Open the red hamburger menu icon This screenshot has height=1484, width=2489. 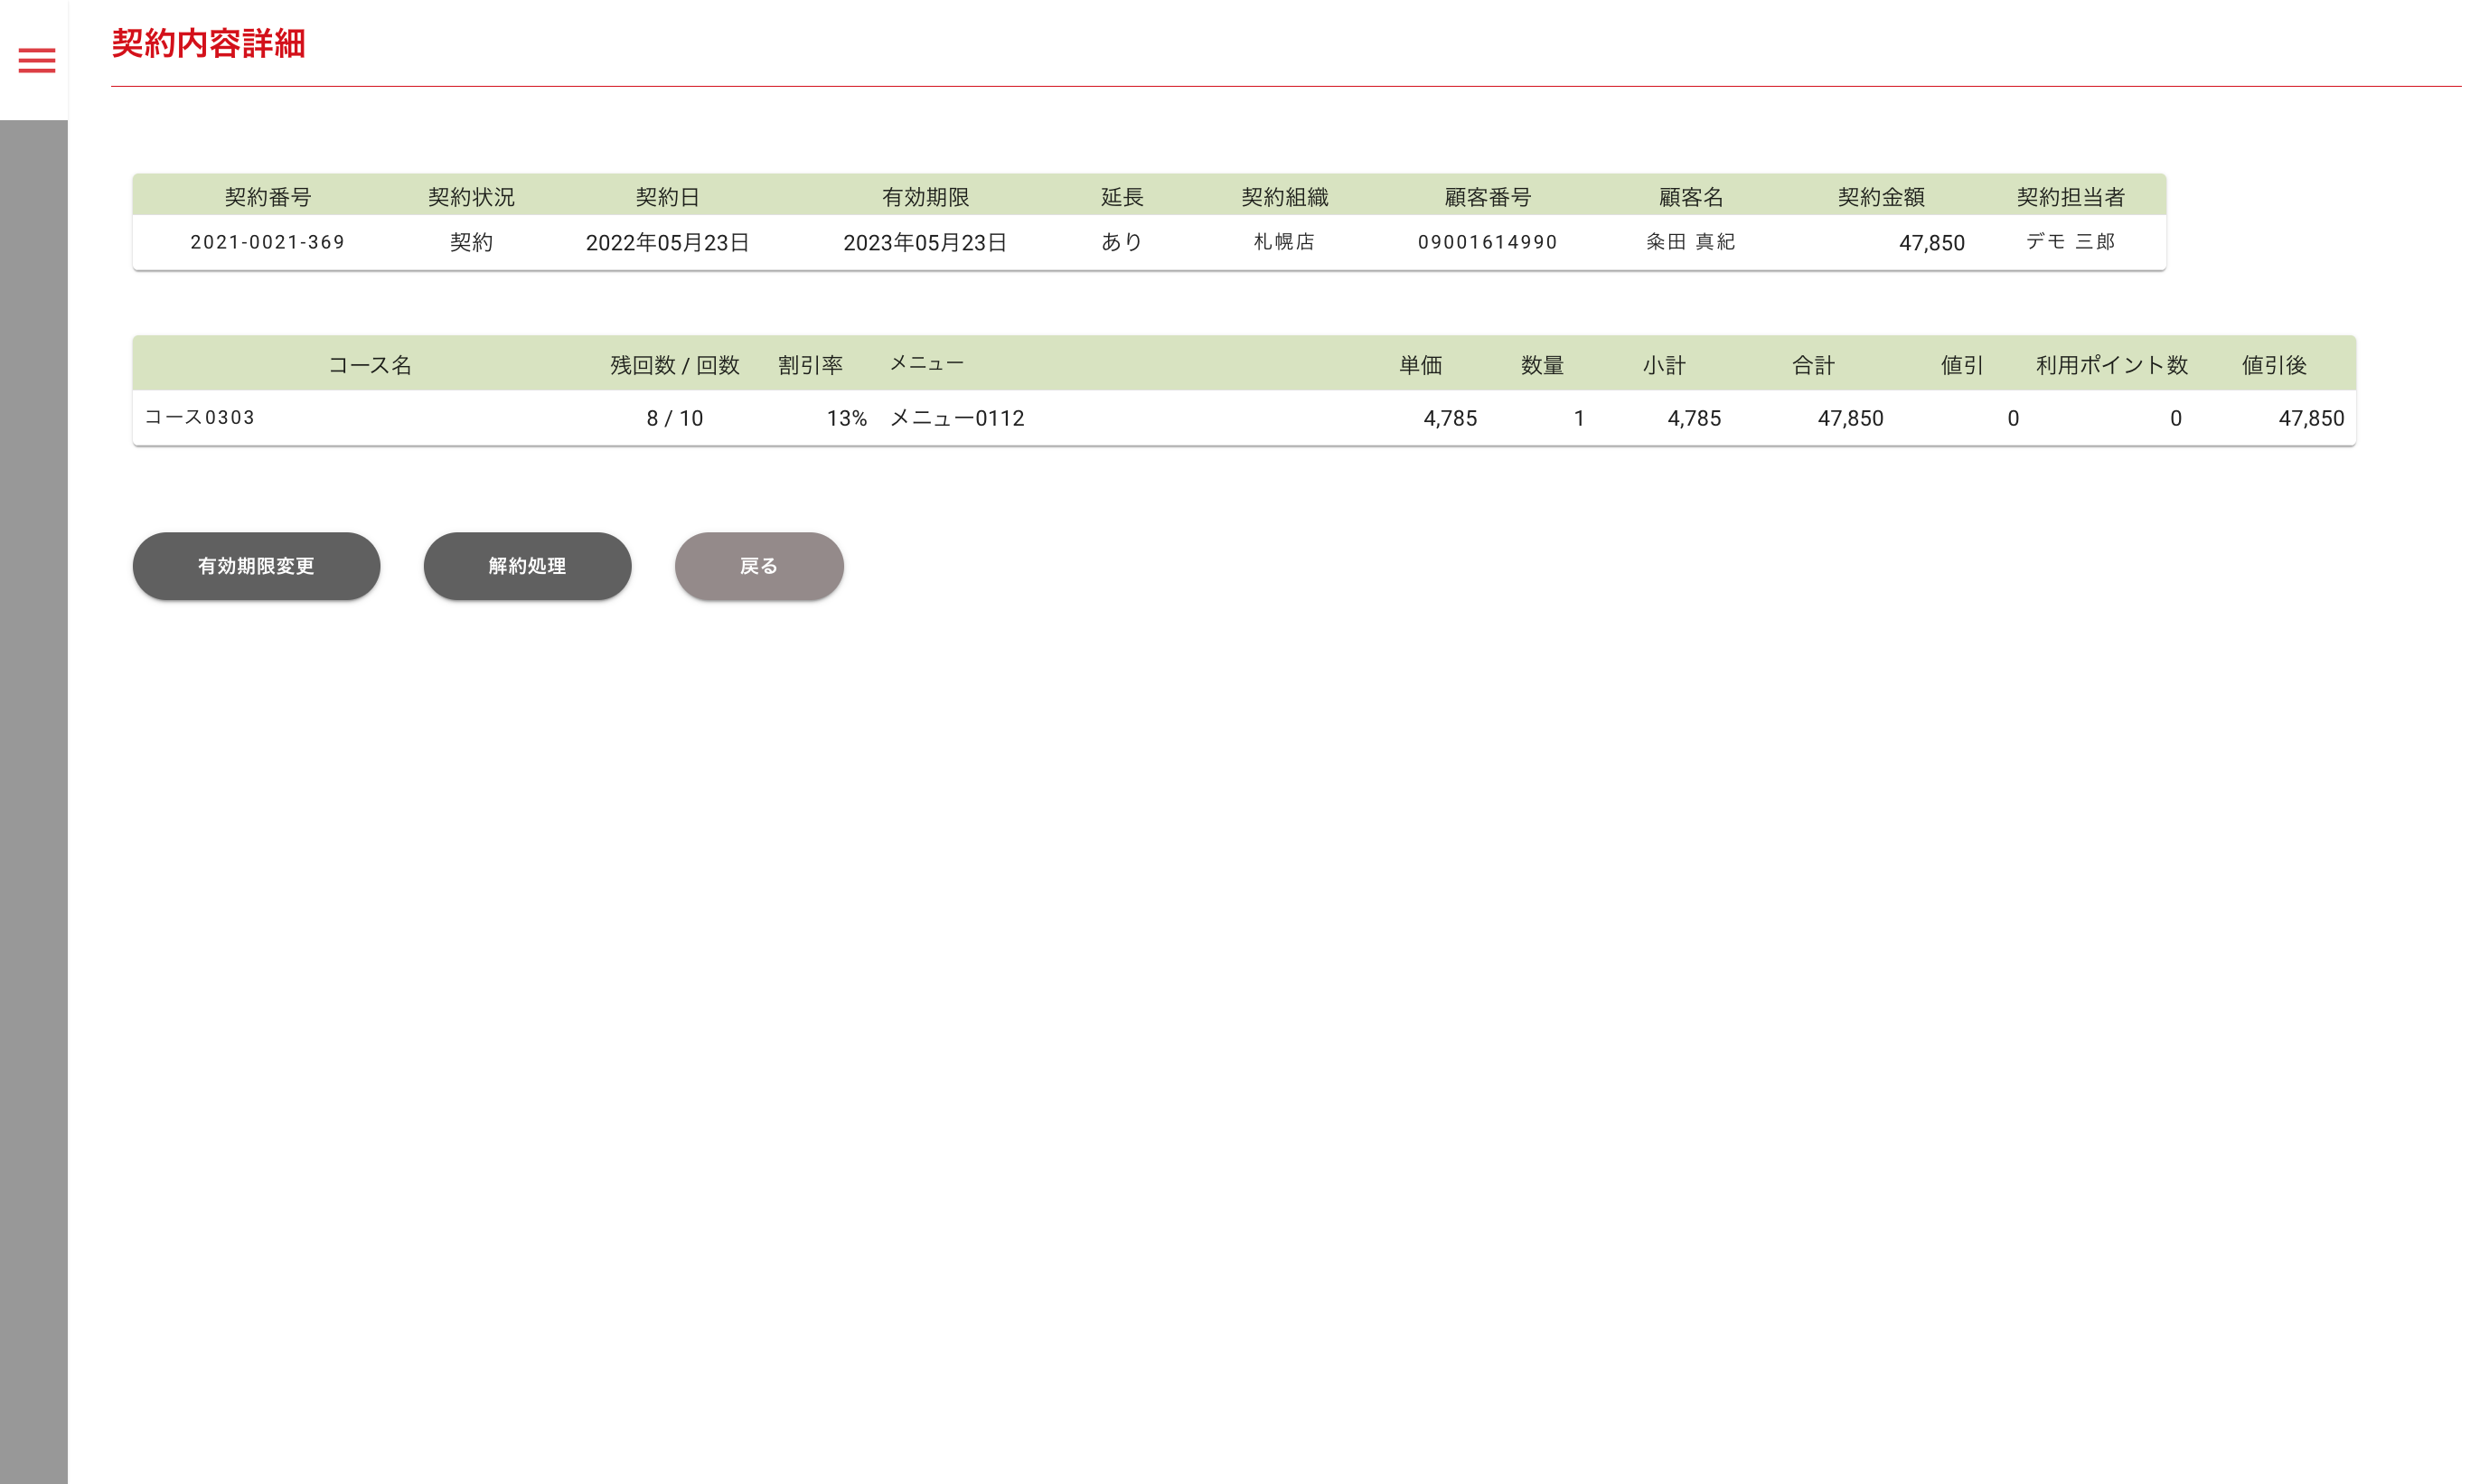(37, 61)
